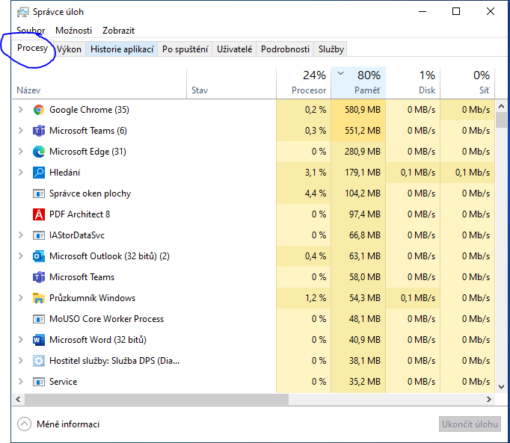
Task: Open the Soubor menu
Action: [31, 31]
